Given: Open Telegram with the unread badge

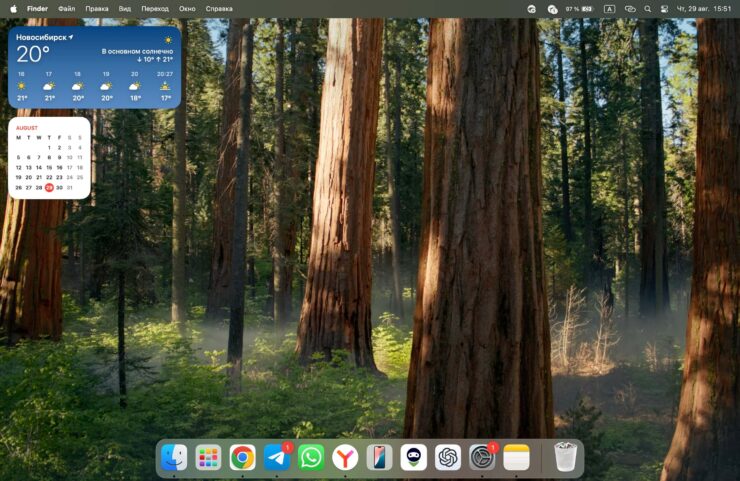Looking at the screenshot, I should [277, 457].
